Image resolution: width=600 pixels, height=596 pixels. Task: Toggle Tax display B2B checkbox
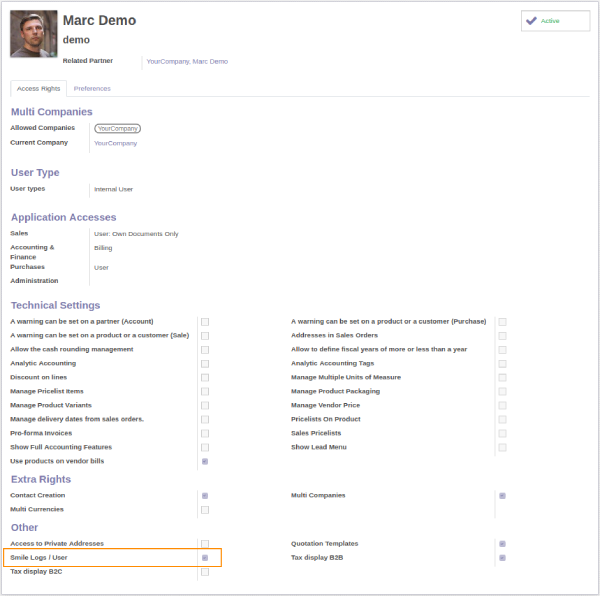click(x=502, y=558)
